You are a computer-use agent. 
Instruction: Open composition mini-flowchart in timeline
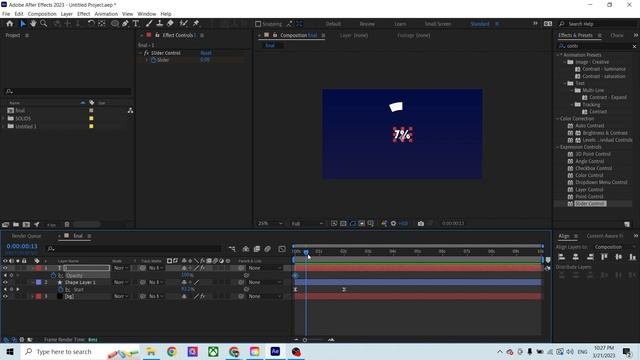click(232, 249)
